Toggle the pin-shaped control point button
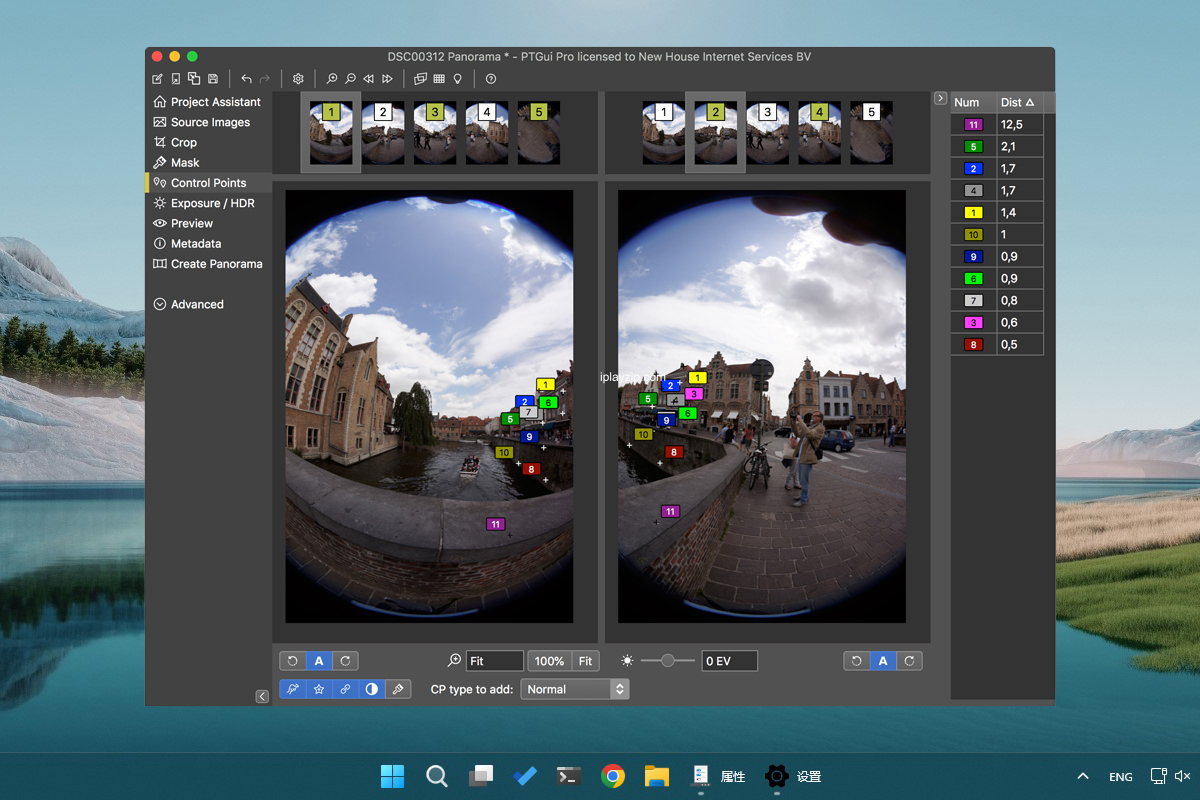Viewport: 1200px width, 800px height. point(293,689)
